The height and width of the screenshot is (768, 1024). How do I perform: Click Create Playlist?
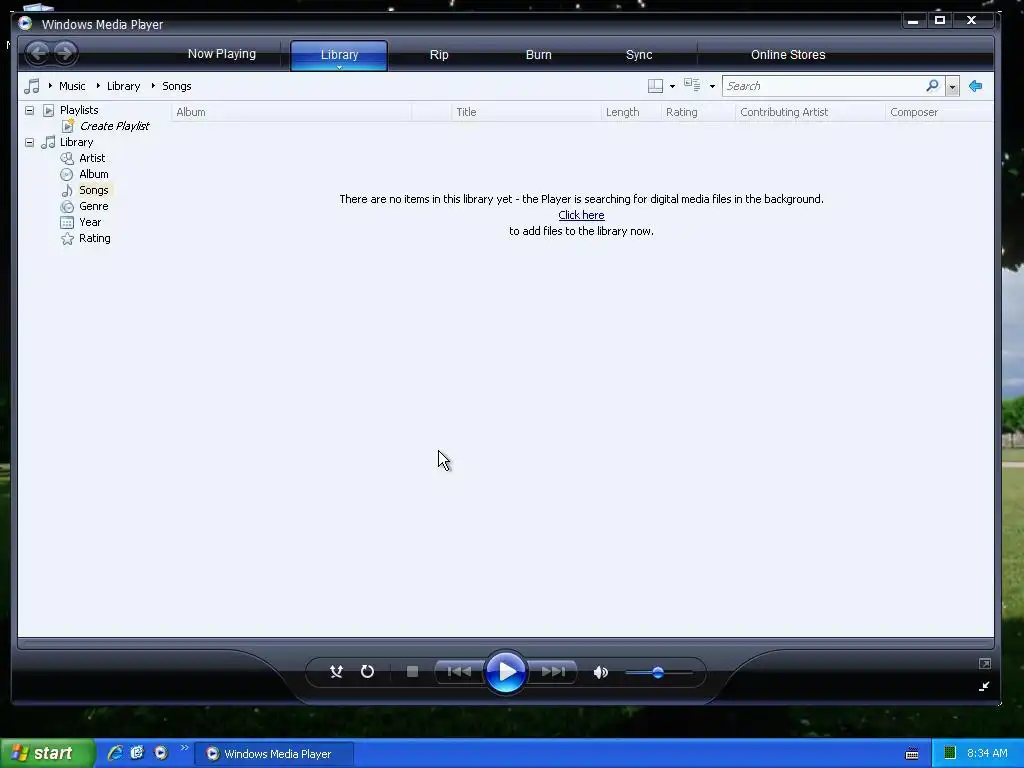coord(114,126)
